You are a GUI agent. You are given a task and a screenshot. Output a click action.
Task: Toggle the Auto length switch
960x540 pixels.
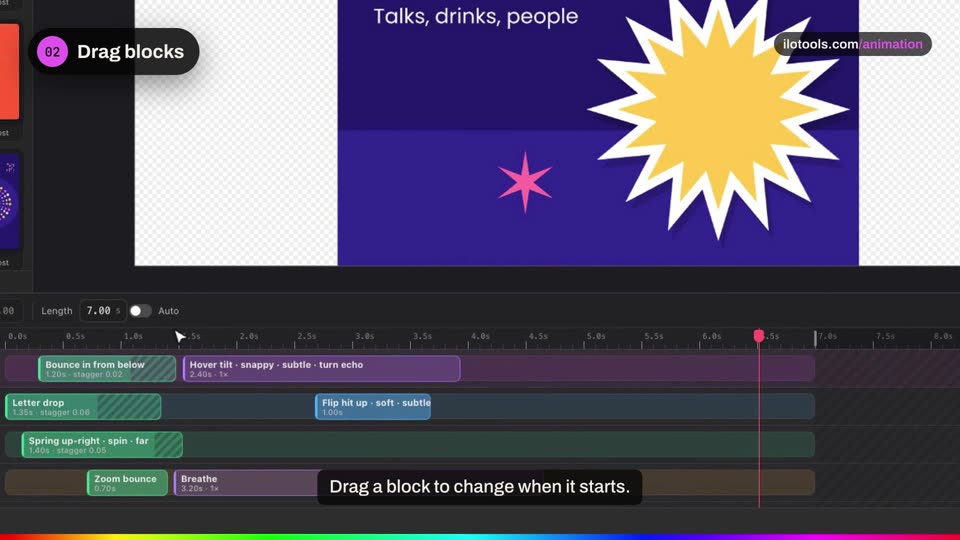click(x=140, y=311)
